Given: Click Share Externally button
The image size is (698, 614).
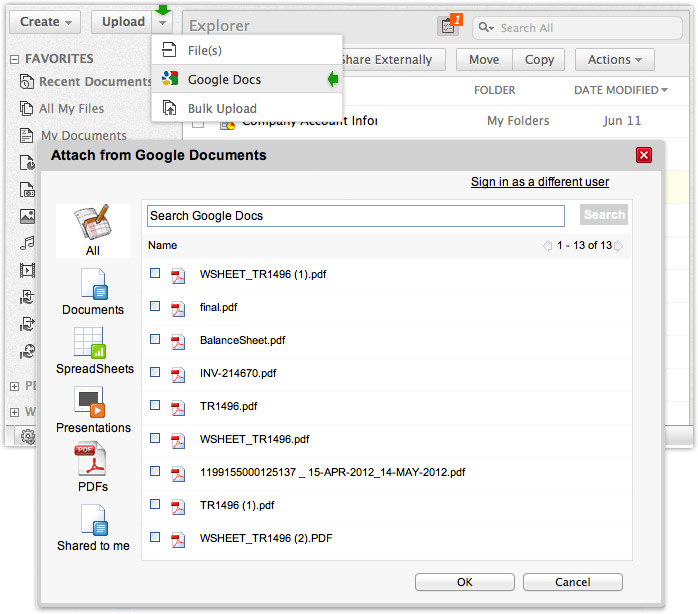Looking at the screenshot, I should pos(394,60).
